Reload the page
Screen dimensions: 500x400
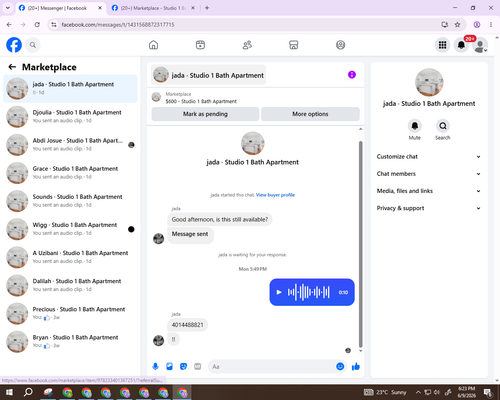tap(37, 25)
